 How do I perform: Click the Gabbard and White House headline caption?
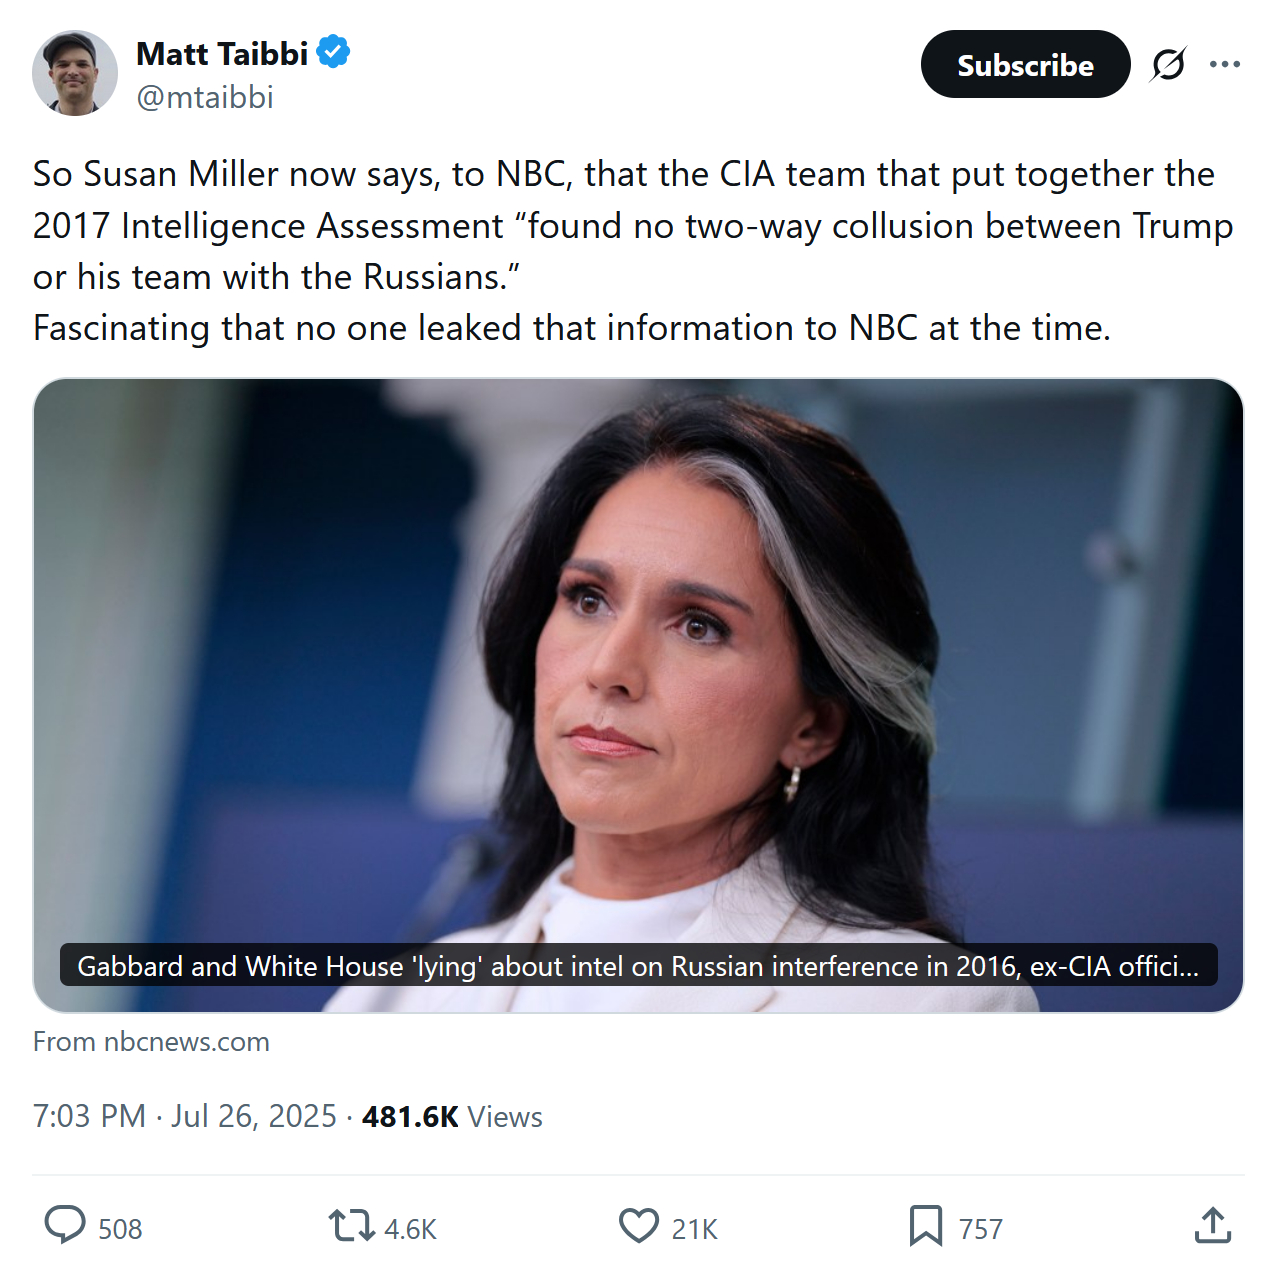tap(638, 966)
